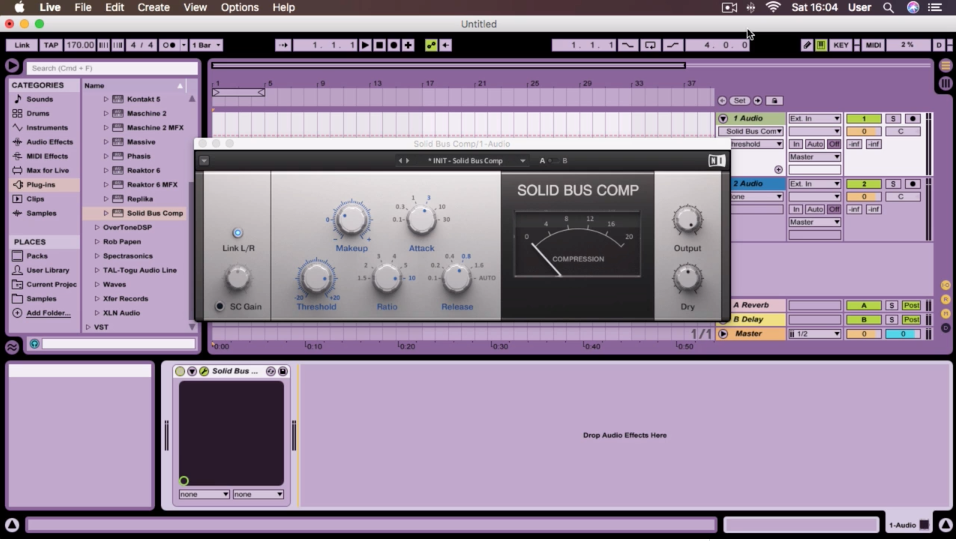Adjust the Makeup knob in Solid Bus Comp
Image resolution: width=956 pixels, height=541 pixels.
(x=351, y=220)
